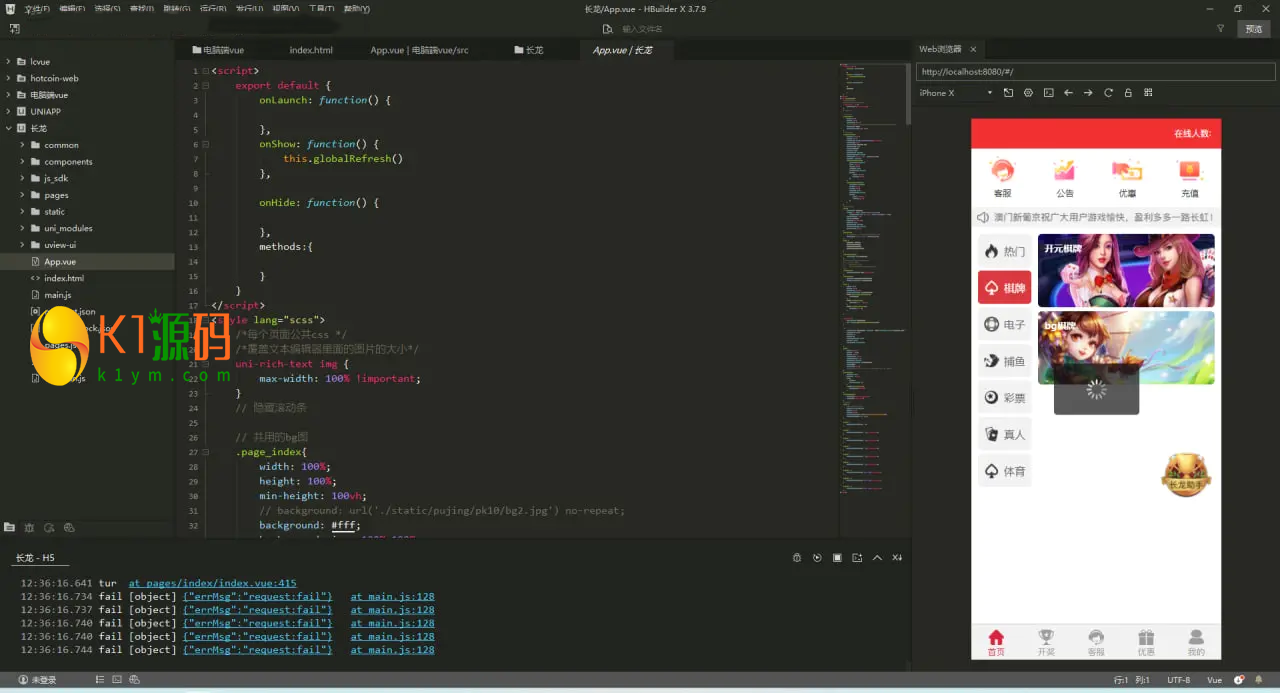Click the QR code icon in browser toolbar
Screen dimensions: 1280x693
click(x=1148, y=93)
